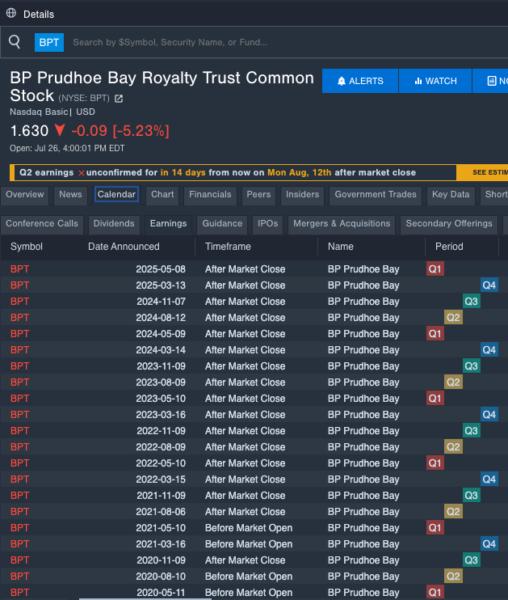Click the Q3 badge in the 2024-11-07 row
508x600 pixels.
471,301
